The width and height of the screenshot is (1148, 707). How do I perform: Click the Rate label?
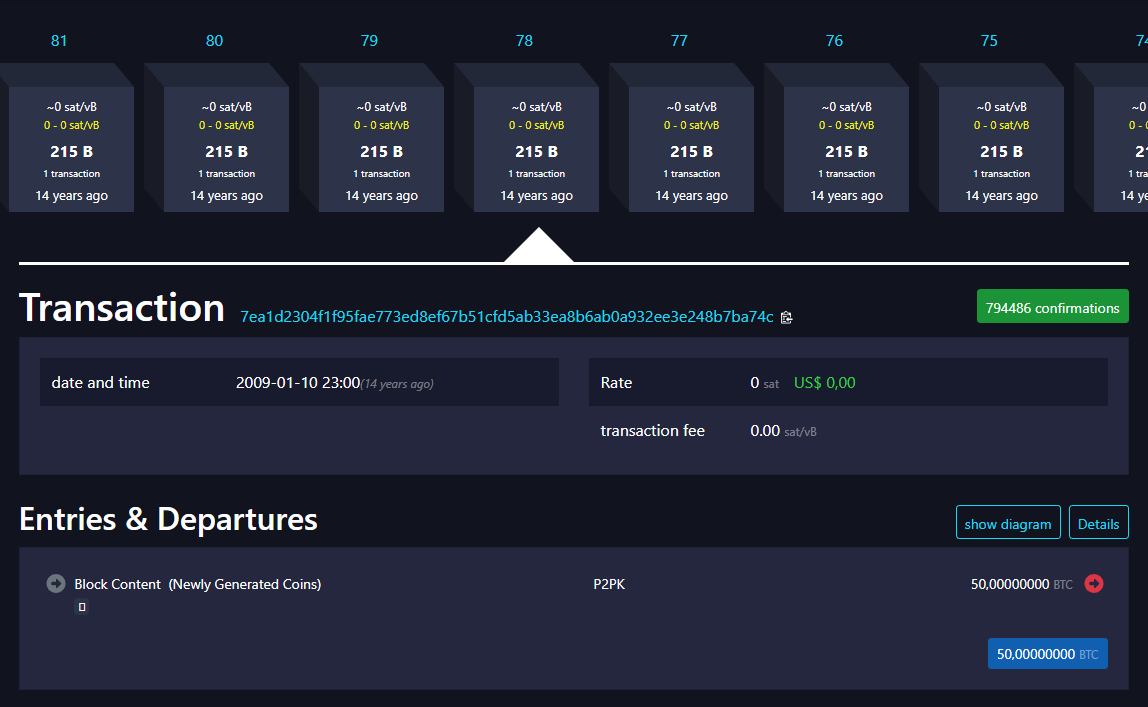pos(616,383)
